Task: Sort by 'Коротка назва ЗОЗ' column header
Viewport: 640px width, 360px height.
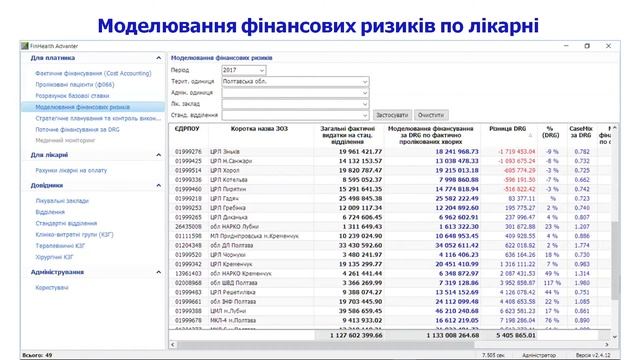Action: coord(259,129)
